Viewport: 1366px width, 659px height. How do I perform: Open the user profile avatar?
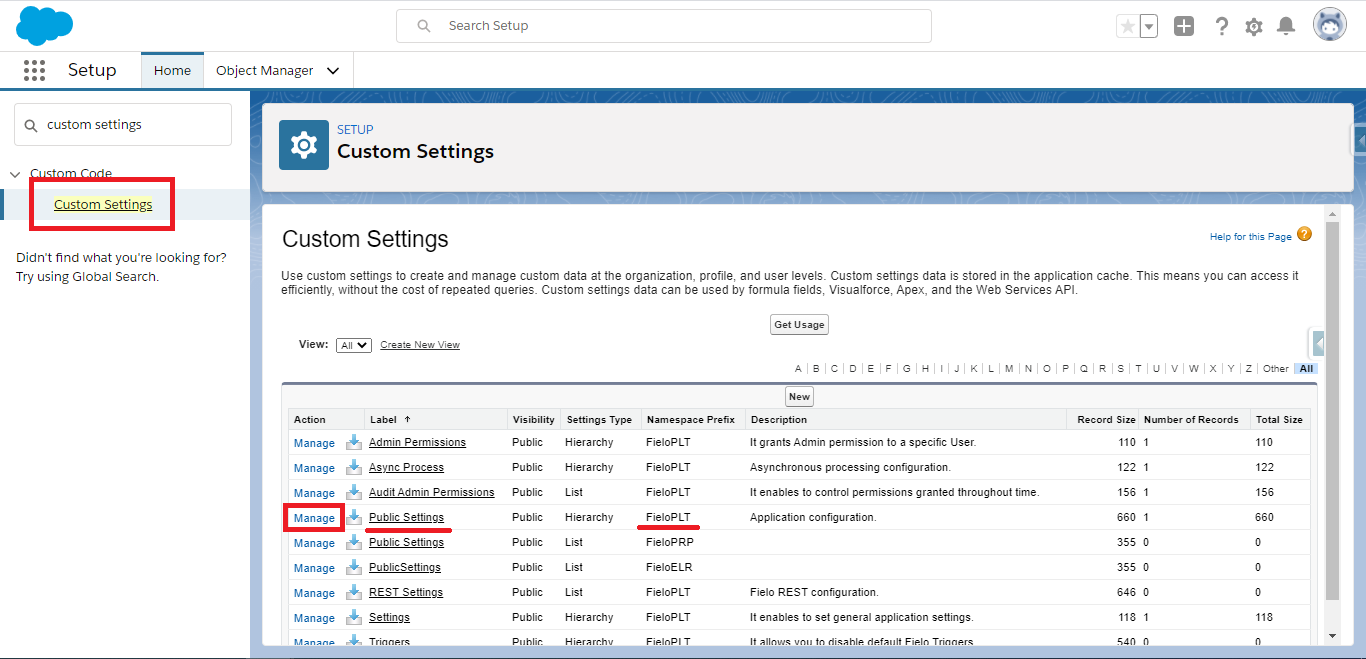click(x=1330, y=25)
